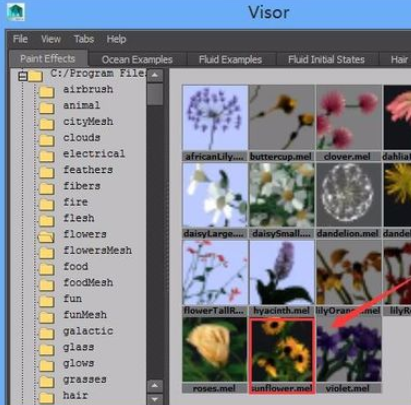Open the Tabs menu
411x405 pixels.
point(84,39)
